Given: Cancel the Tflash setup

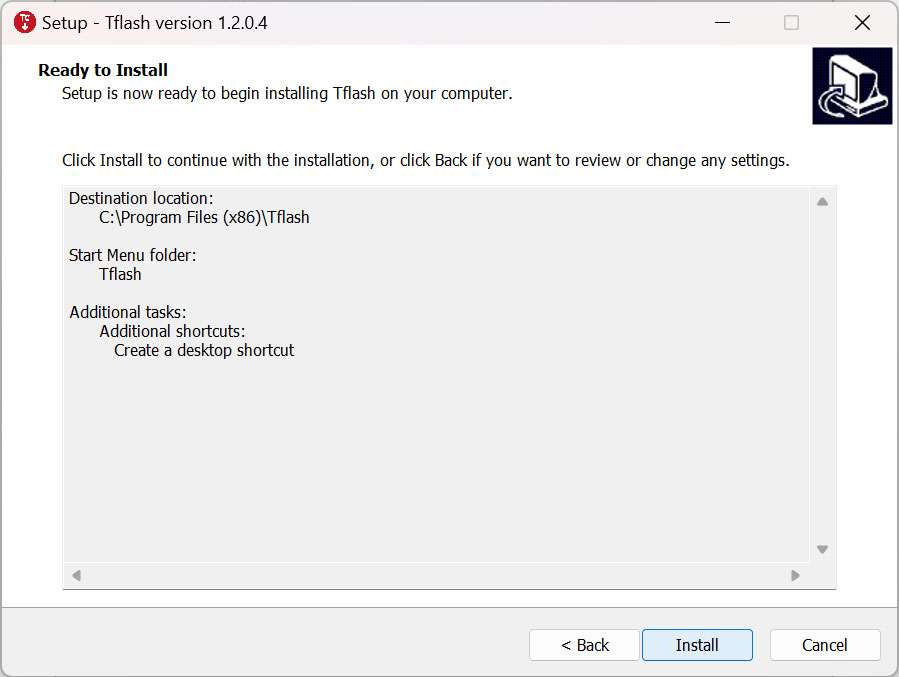Looking at the screenshot, I should [x=825, y=645].
